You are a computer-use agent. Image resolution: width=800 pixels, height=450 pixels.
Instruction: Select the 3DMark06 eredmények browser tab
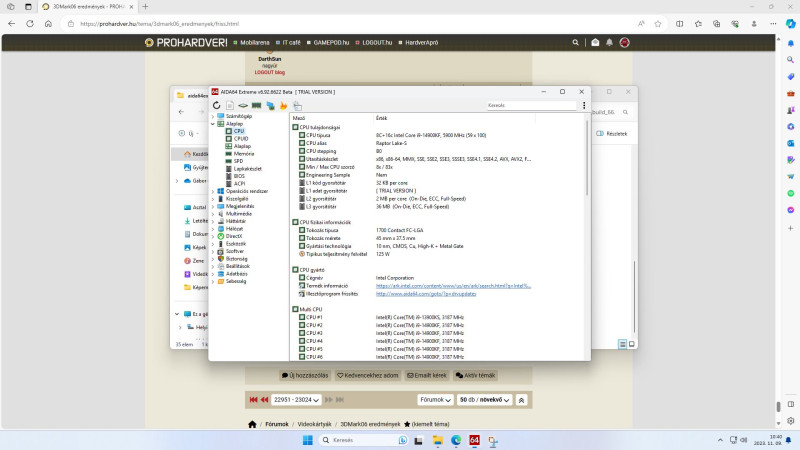(88, 7)
